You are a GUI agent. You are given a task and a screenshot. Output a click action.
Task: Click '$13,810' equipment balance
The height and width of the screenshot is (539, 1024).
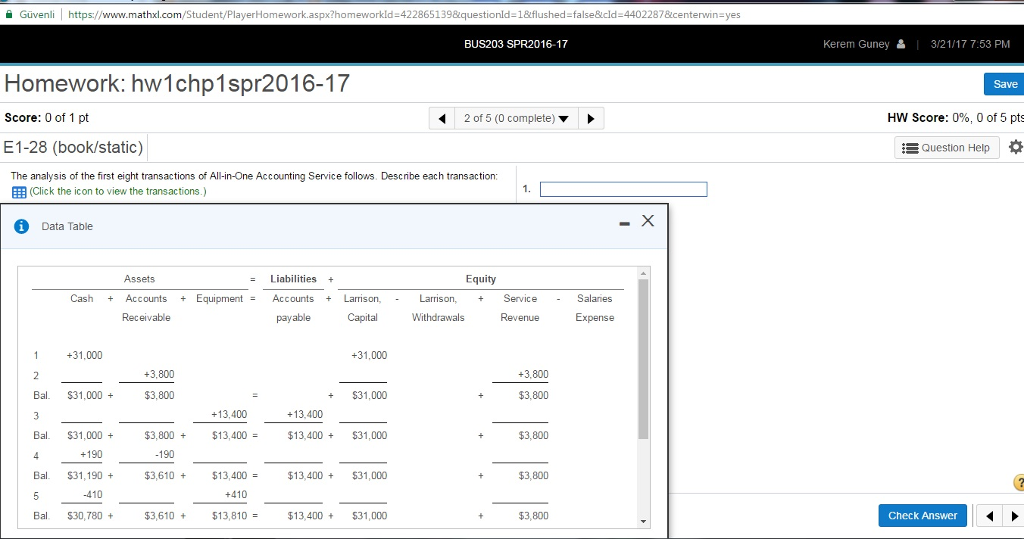(x=229, y=515)
